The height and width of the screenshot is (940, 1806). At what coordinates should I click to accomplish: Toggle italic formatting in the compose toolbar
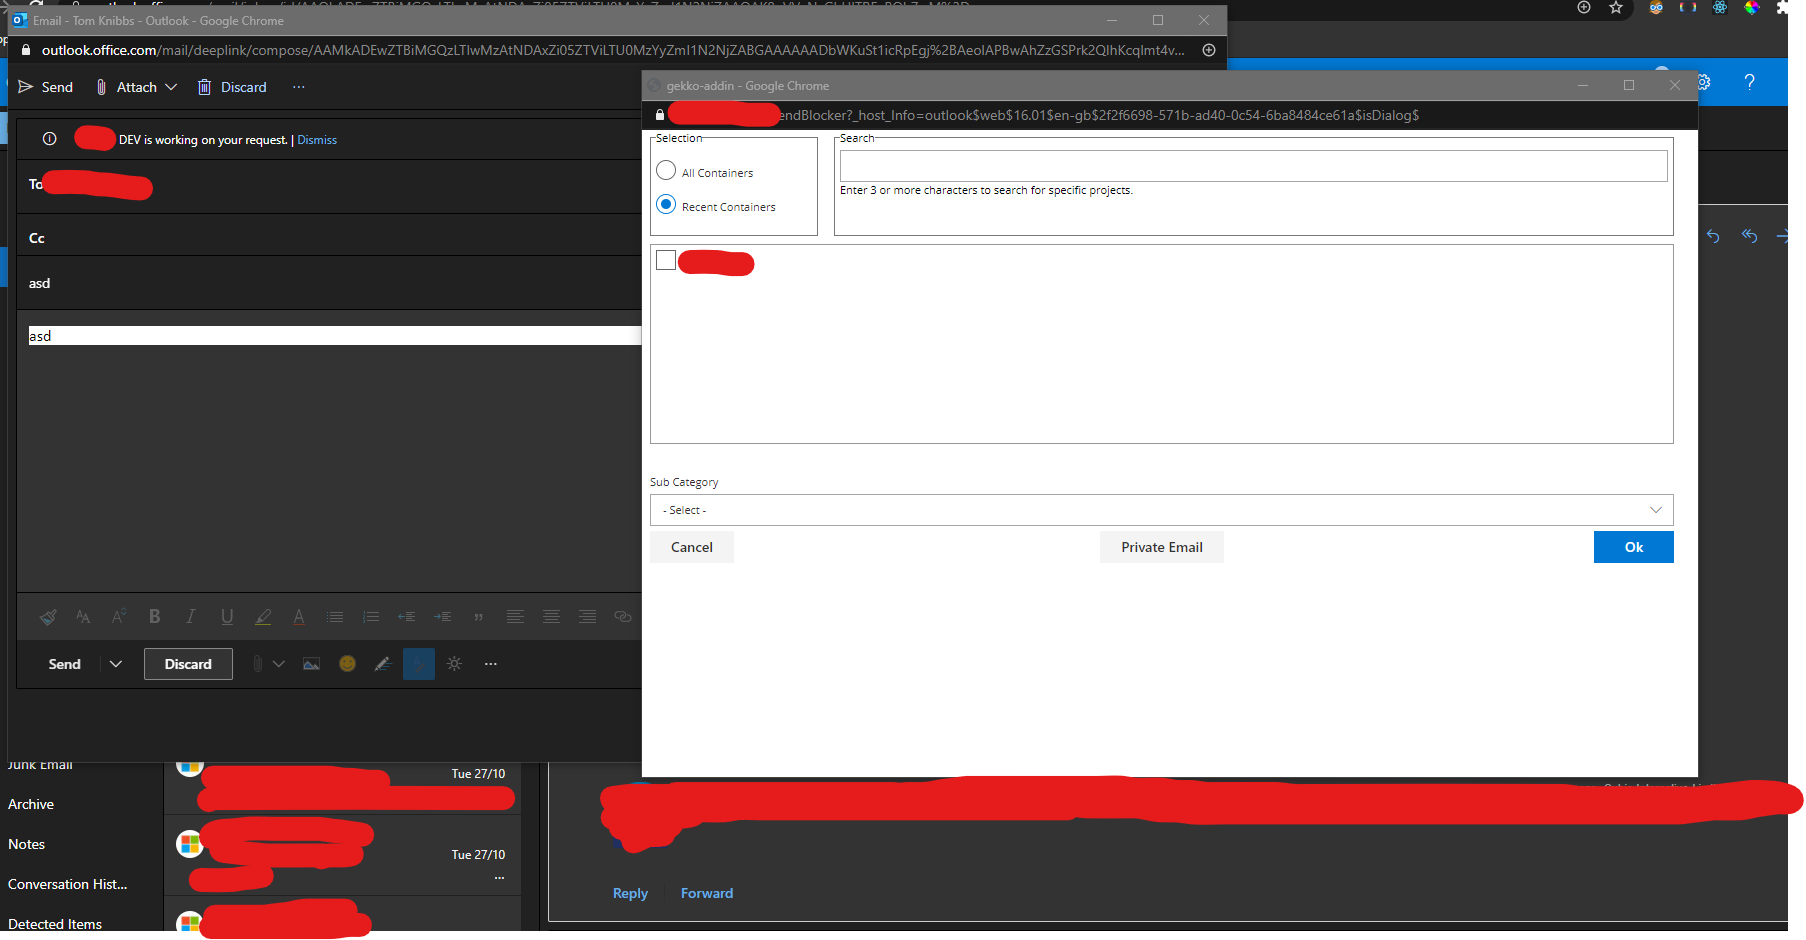pos(191,617)
